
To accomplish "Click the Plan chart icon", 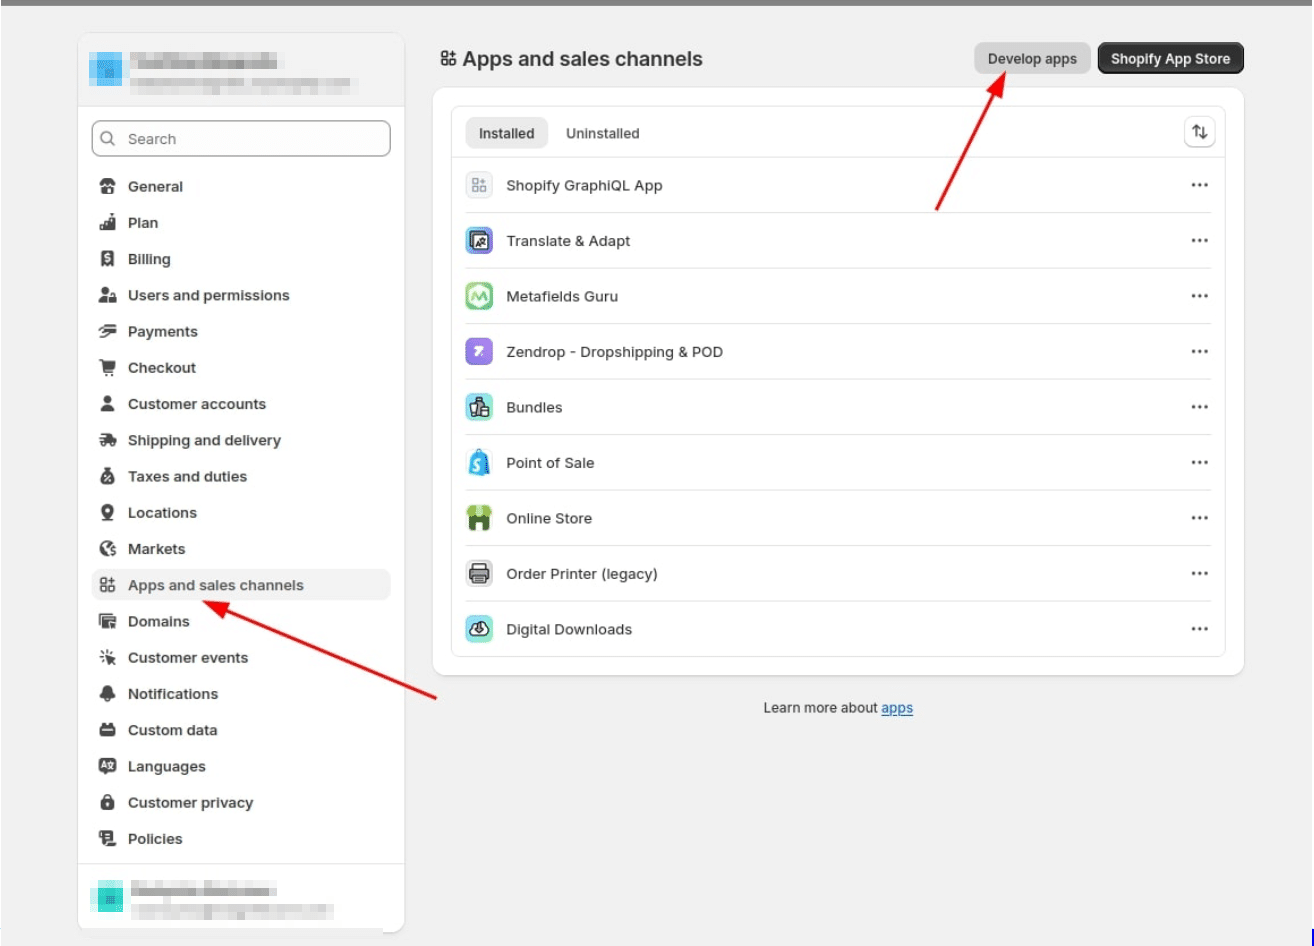I will point(108,223).
